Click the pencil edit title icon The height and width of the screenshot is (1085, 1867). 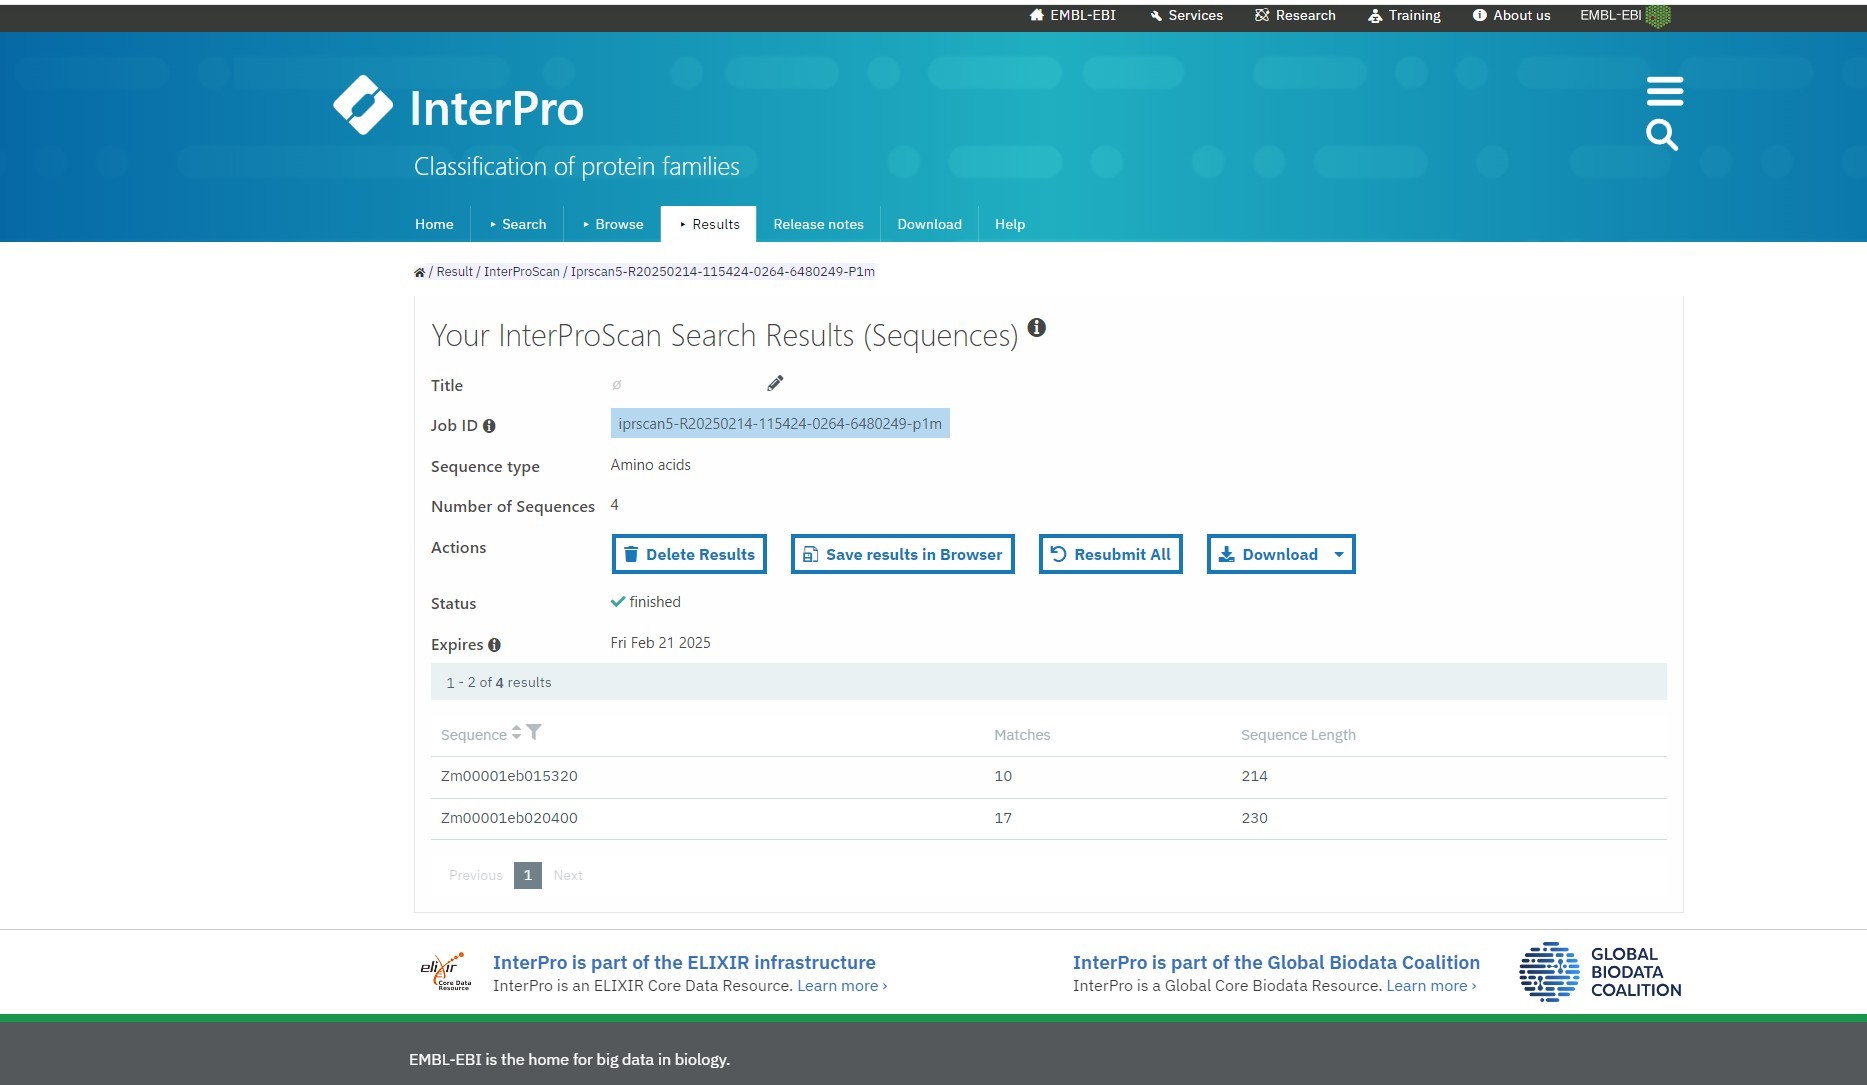coord(775,383)
